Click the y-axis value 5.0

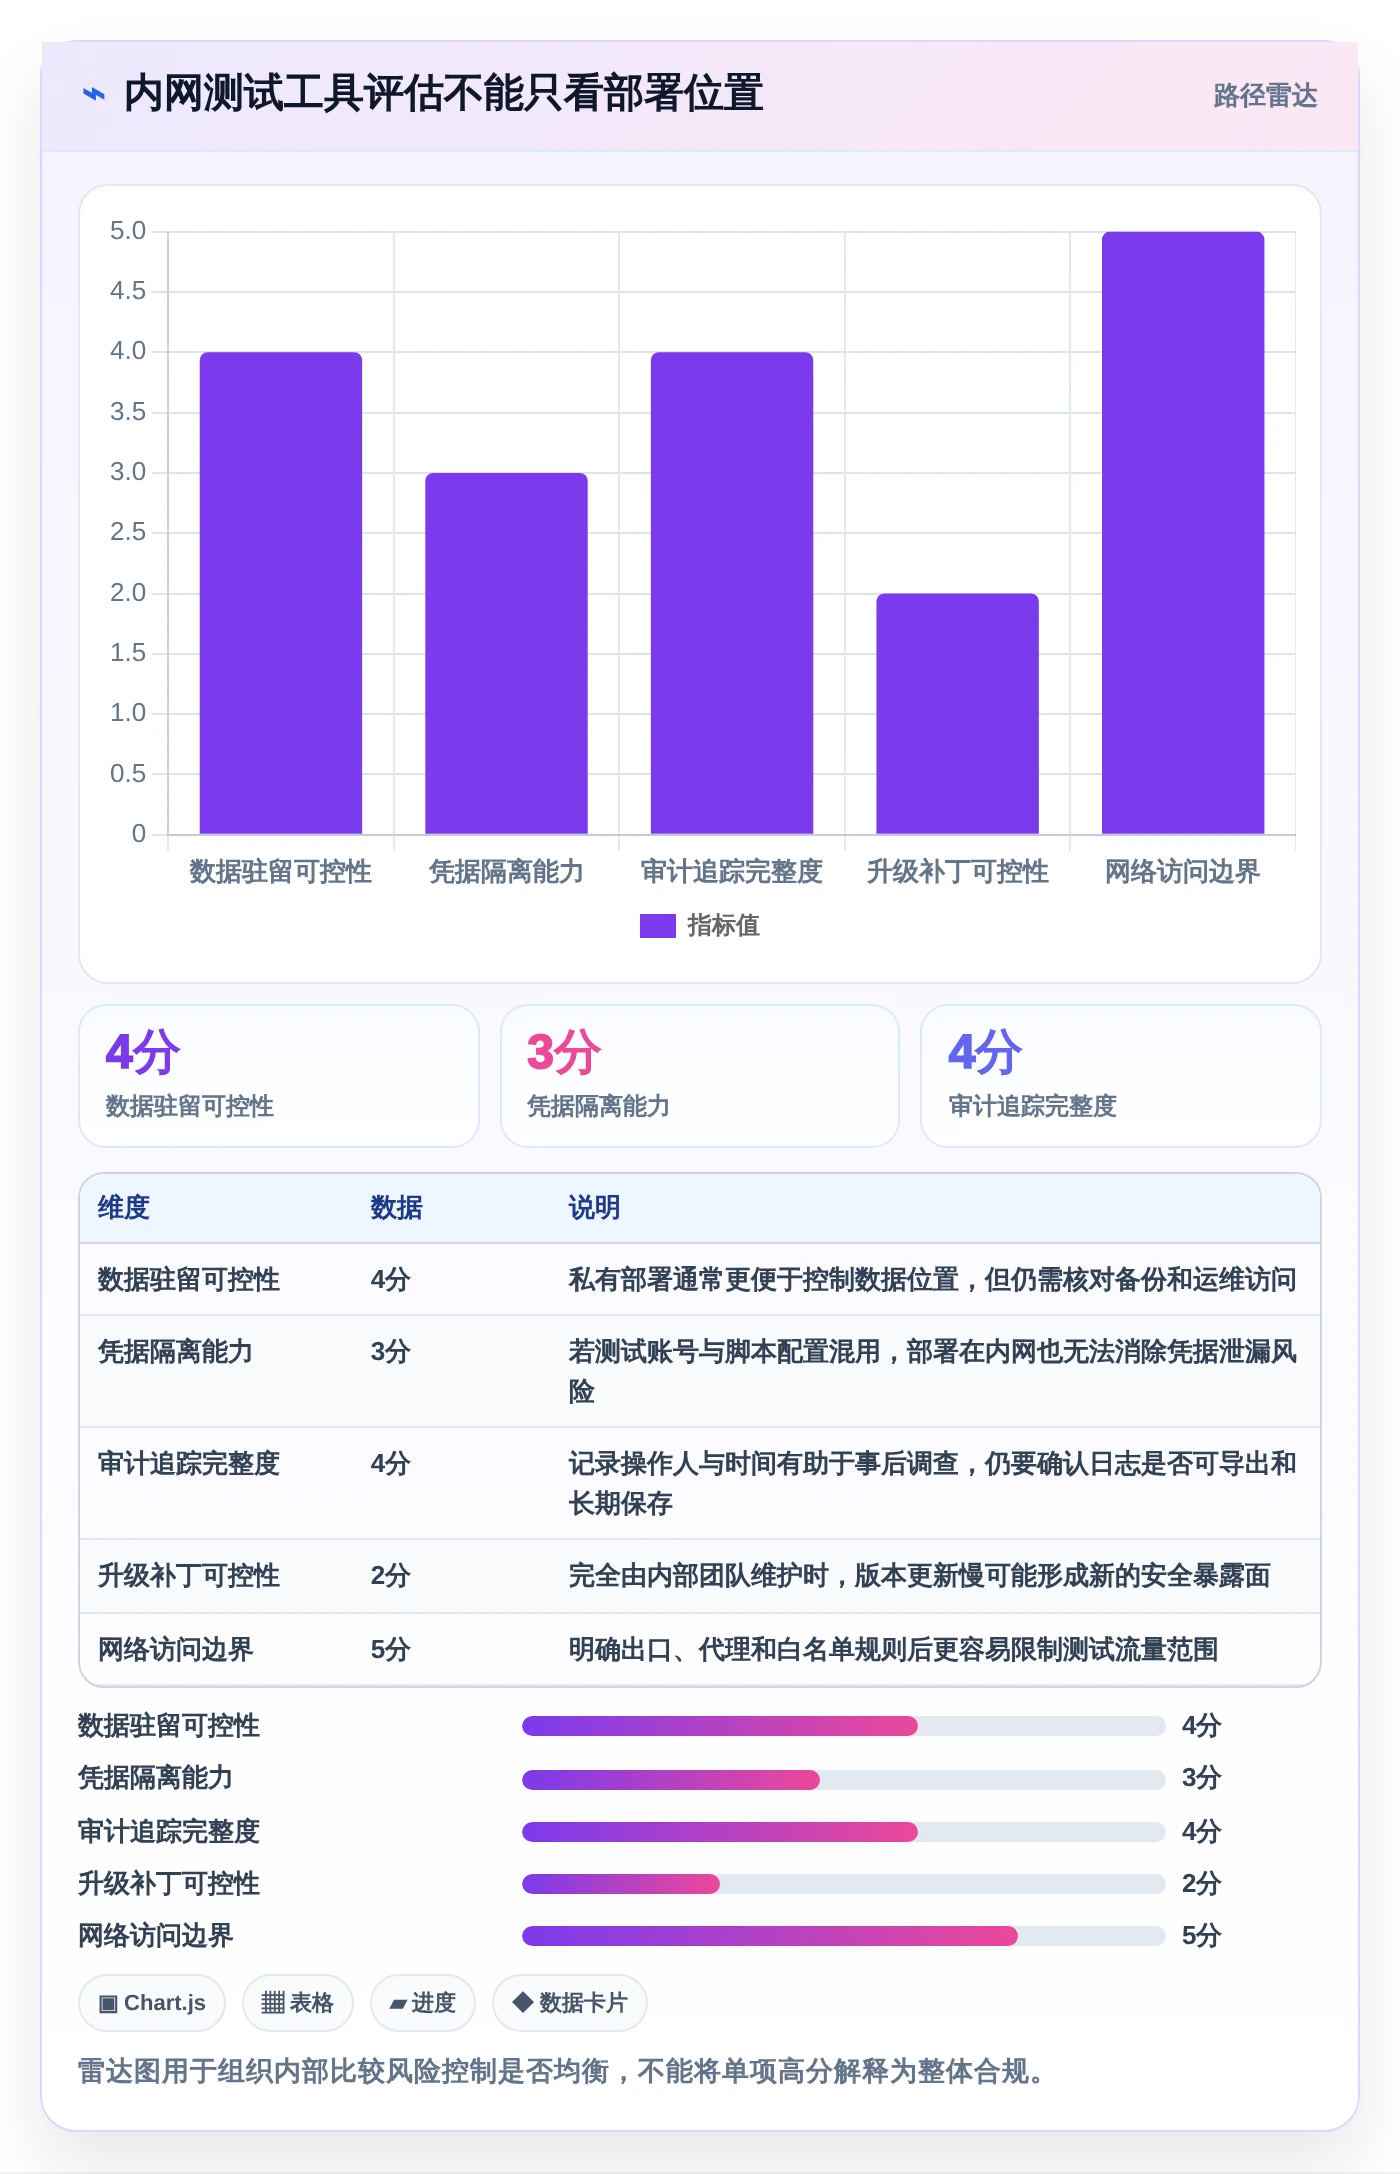coord(128,231)
